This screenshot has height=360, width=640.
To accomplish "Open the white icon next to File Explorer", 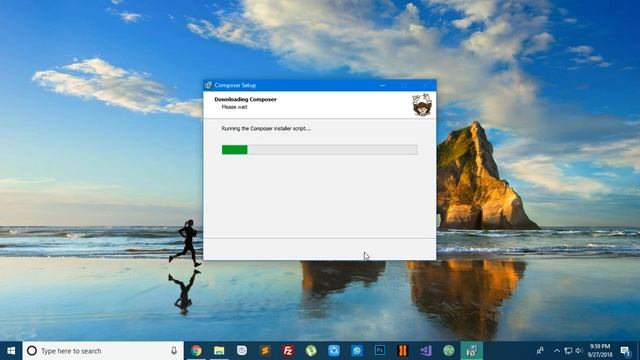I will [x=242, y=351].
